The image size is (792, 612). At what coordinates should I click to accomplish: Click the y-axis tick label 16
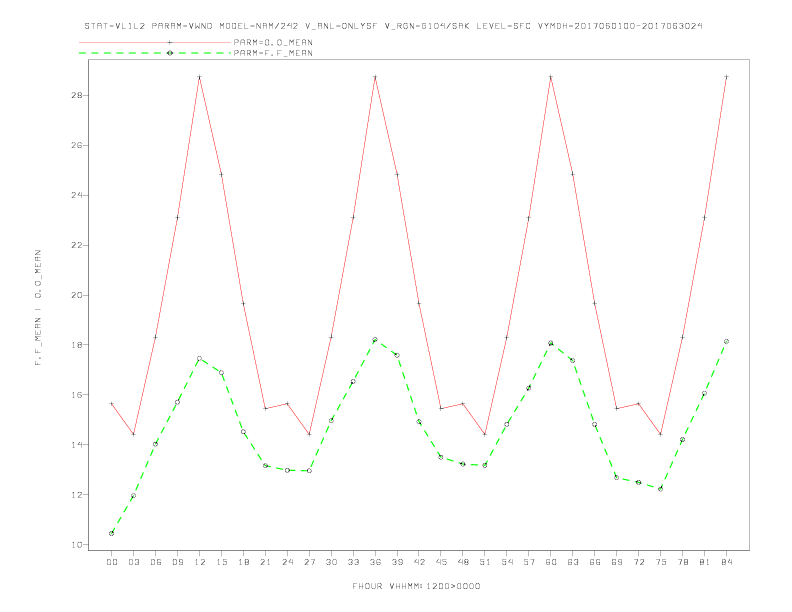point(76,395)
